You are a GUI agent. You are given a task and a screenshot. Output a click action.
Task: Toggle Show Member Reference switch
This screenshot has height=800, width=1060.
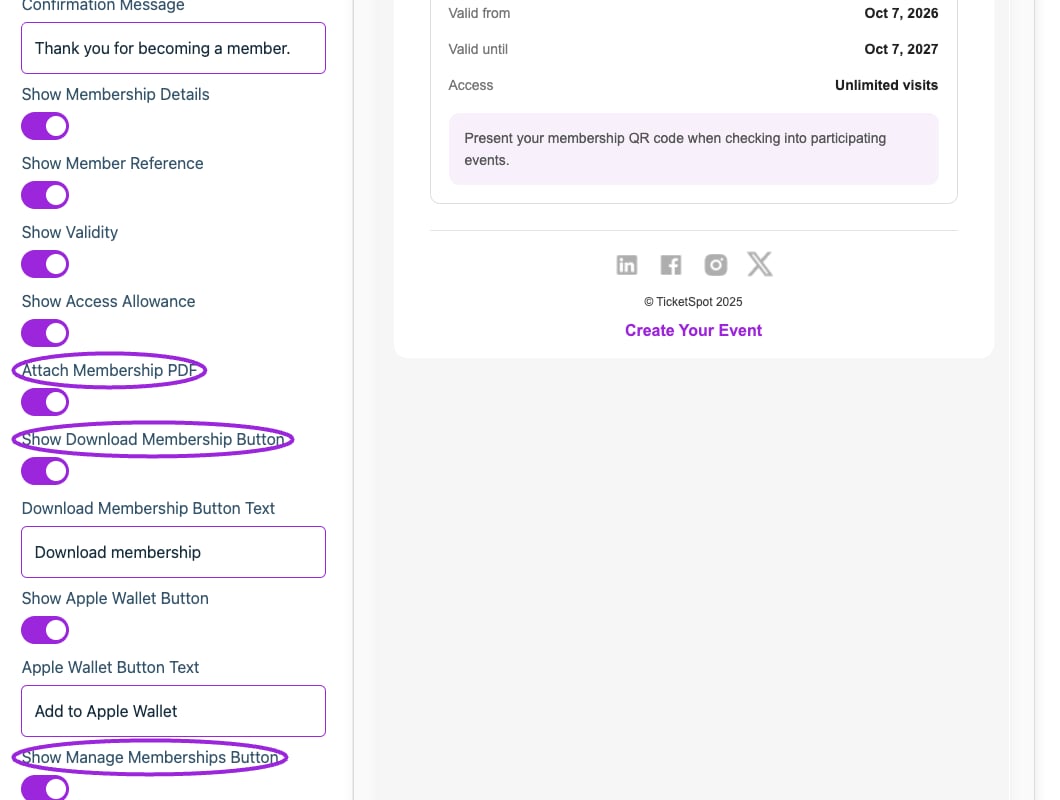tap(45, 195)
